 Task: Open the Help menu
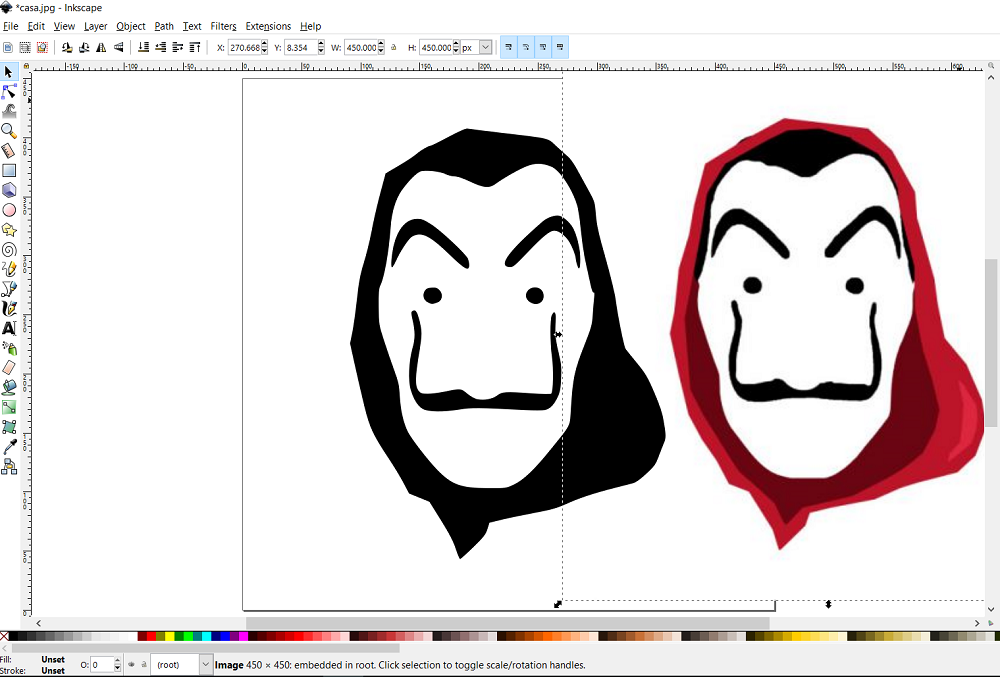point(311,26)
